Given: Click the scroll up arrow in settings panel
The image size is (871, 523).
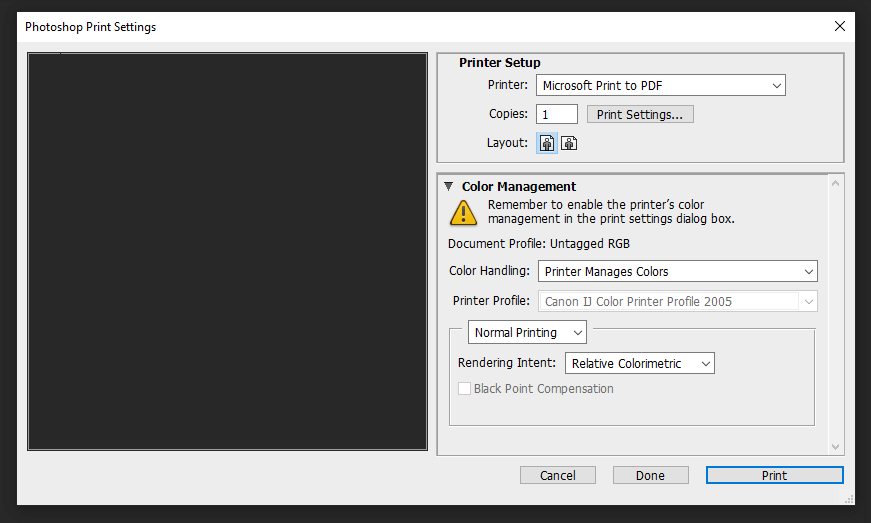Looking at the screenshot, I should click(835, 183).
